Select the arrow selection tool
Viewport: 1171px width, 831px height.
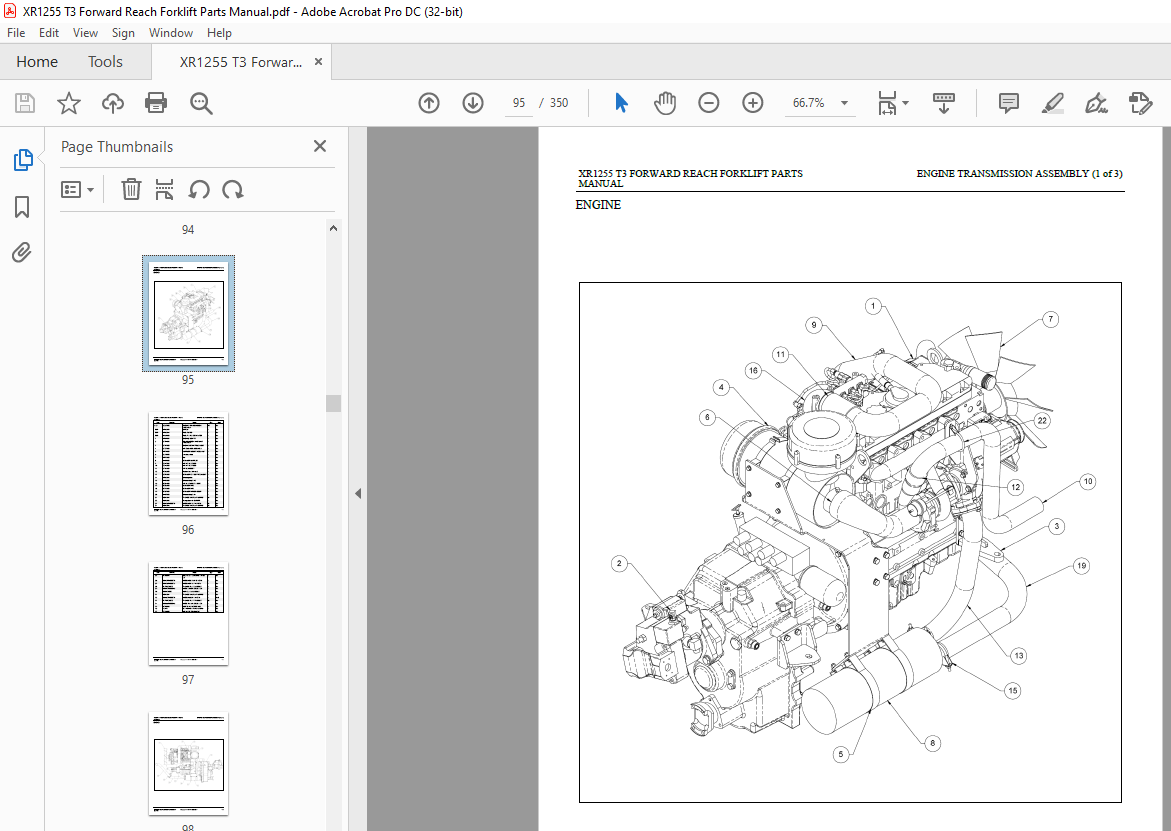tap(621, 103)
